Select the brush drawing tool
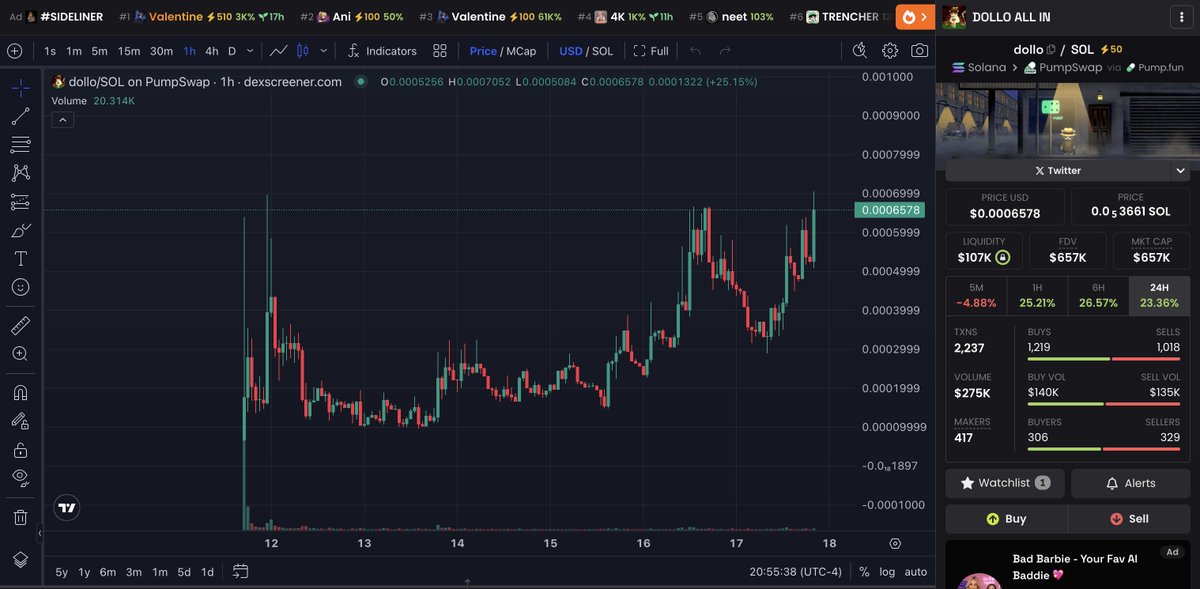The height and width of the screenshot is (589, 1200). pyautogui.click(x=20, y=231)
